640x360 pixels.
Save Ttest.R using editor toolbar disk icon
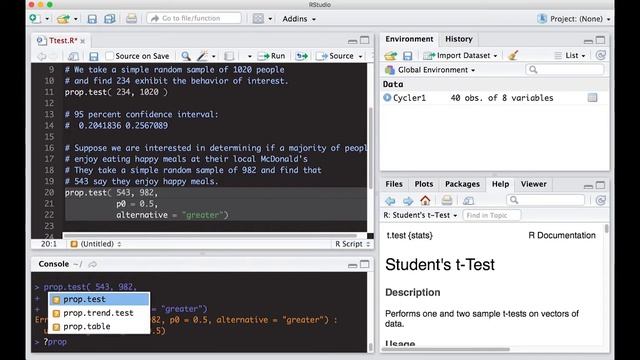[x=94, y=56]
